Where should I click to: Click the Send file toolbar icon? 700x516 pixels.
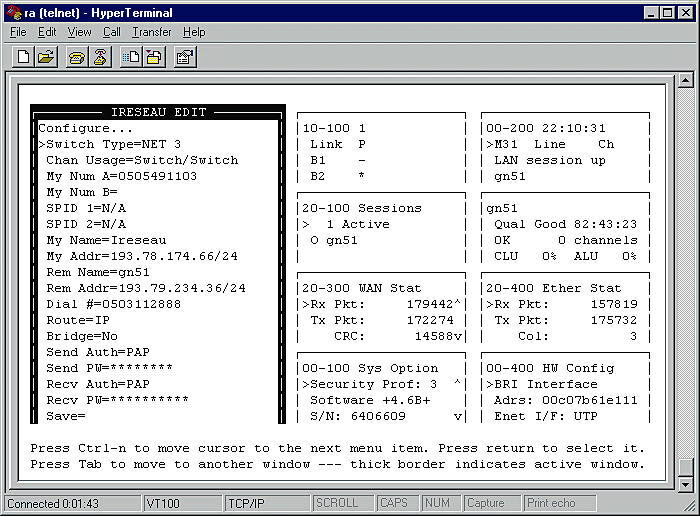[x=131, y=57]
